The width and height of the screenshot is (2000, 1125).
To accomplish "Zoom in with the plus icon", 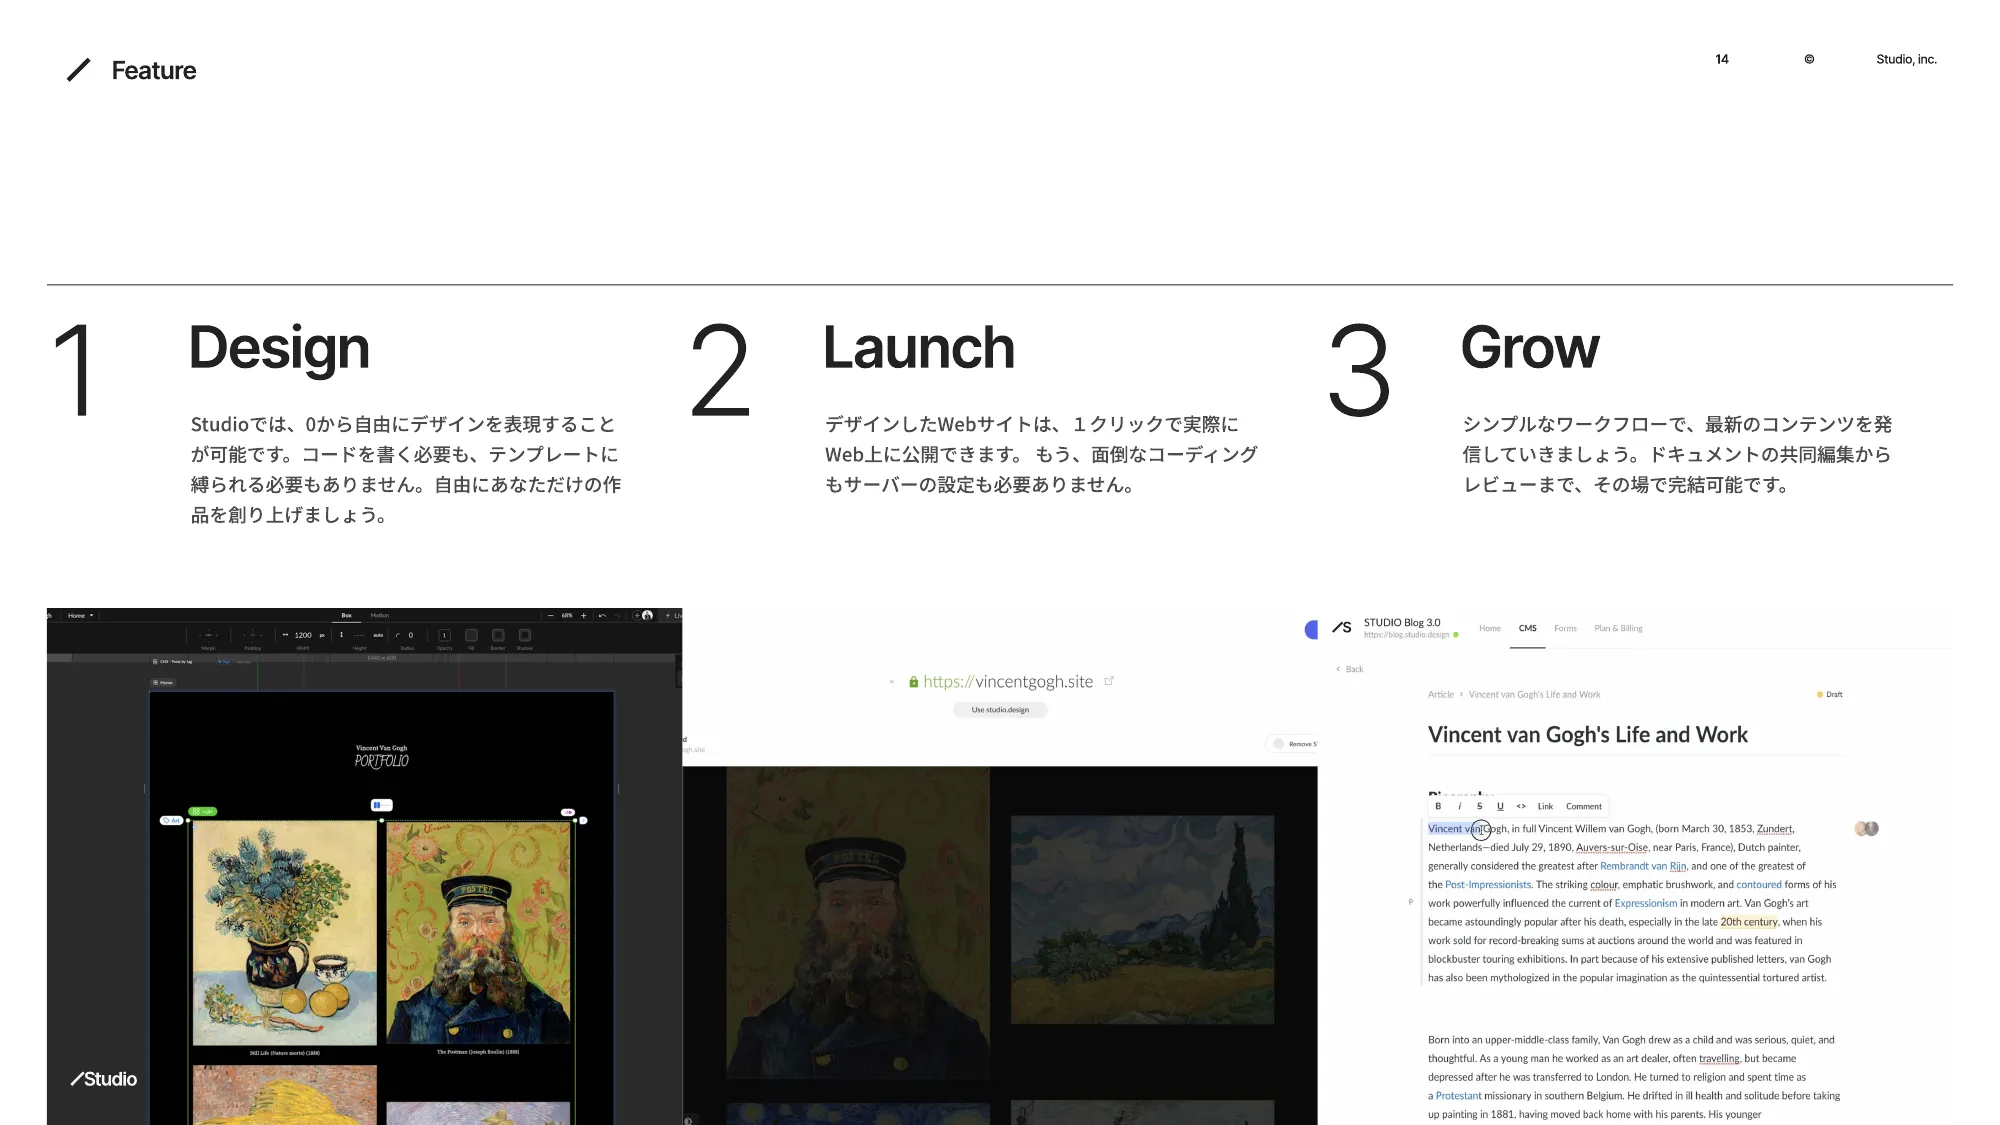I will pyautogui.click(x=584, y=616).
